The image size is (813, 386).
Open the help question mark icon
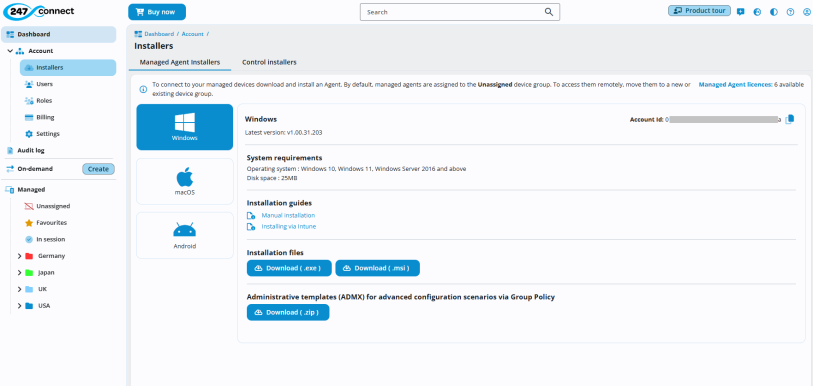pyautogui.click(x=790, y=12)
